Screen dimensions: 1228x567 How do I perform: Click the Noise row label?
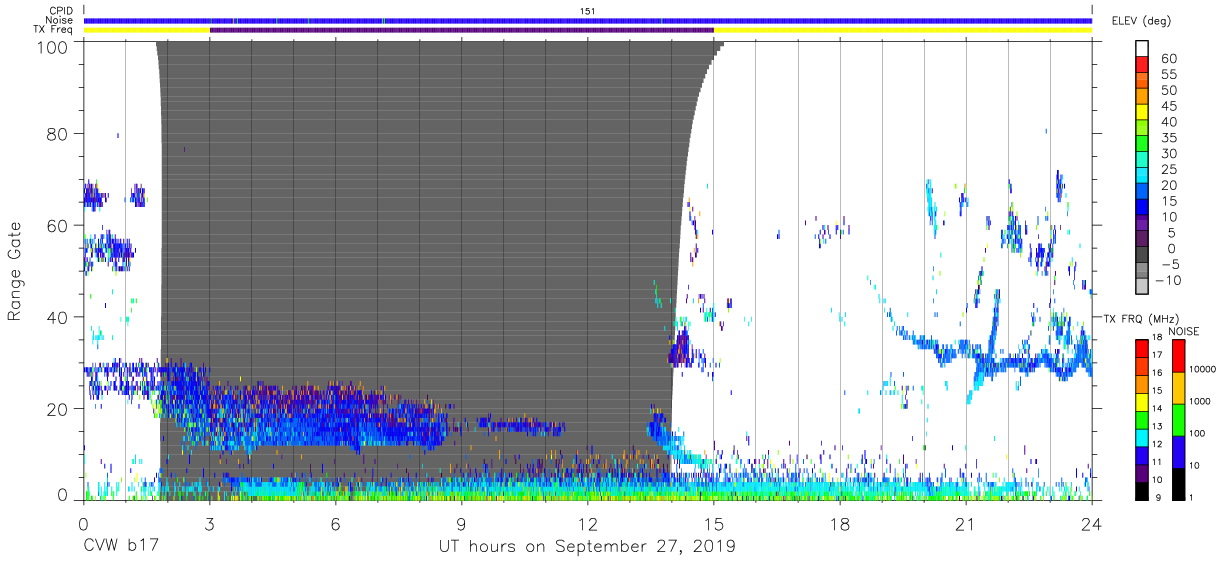pyautogui.click(x=60, y=20)
